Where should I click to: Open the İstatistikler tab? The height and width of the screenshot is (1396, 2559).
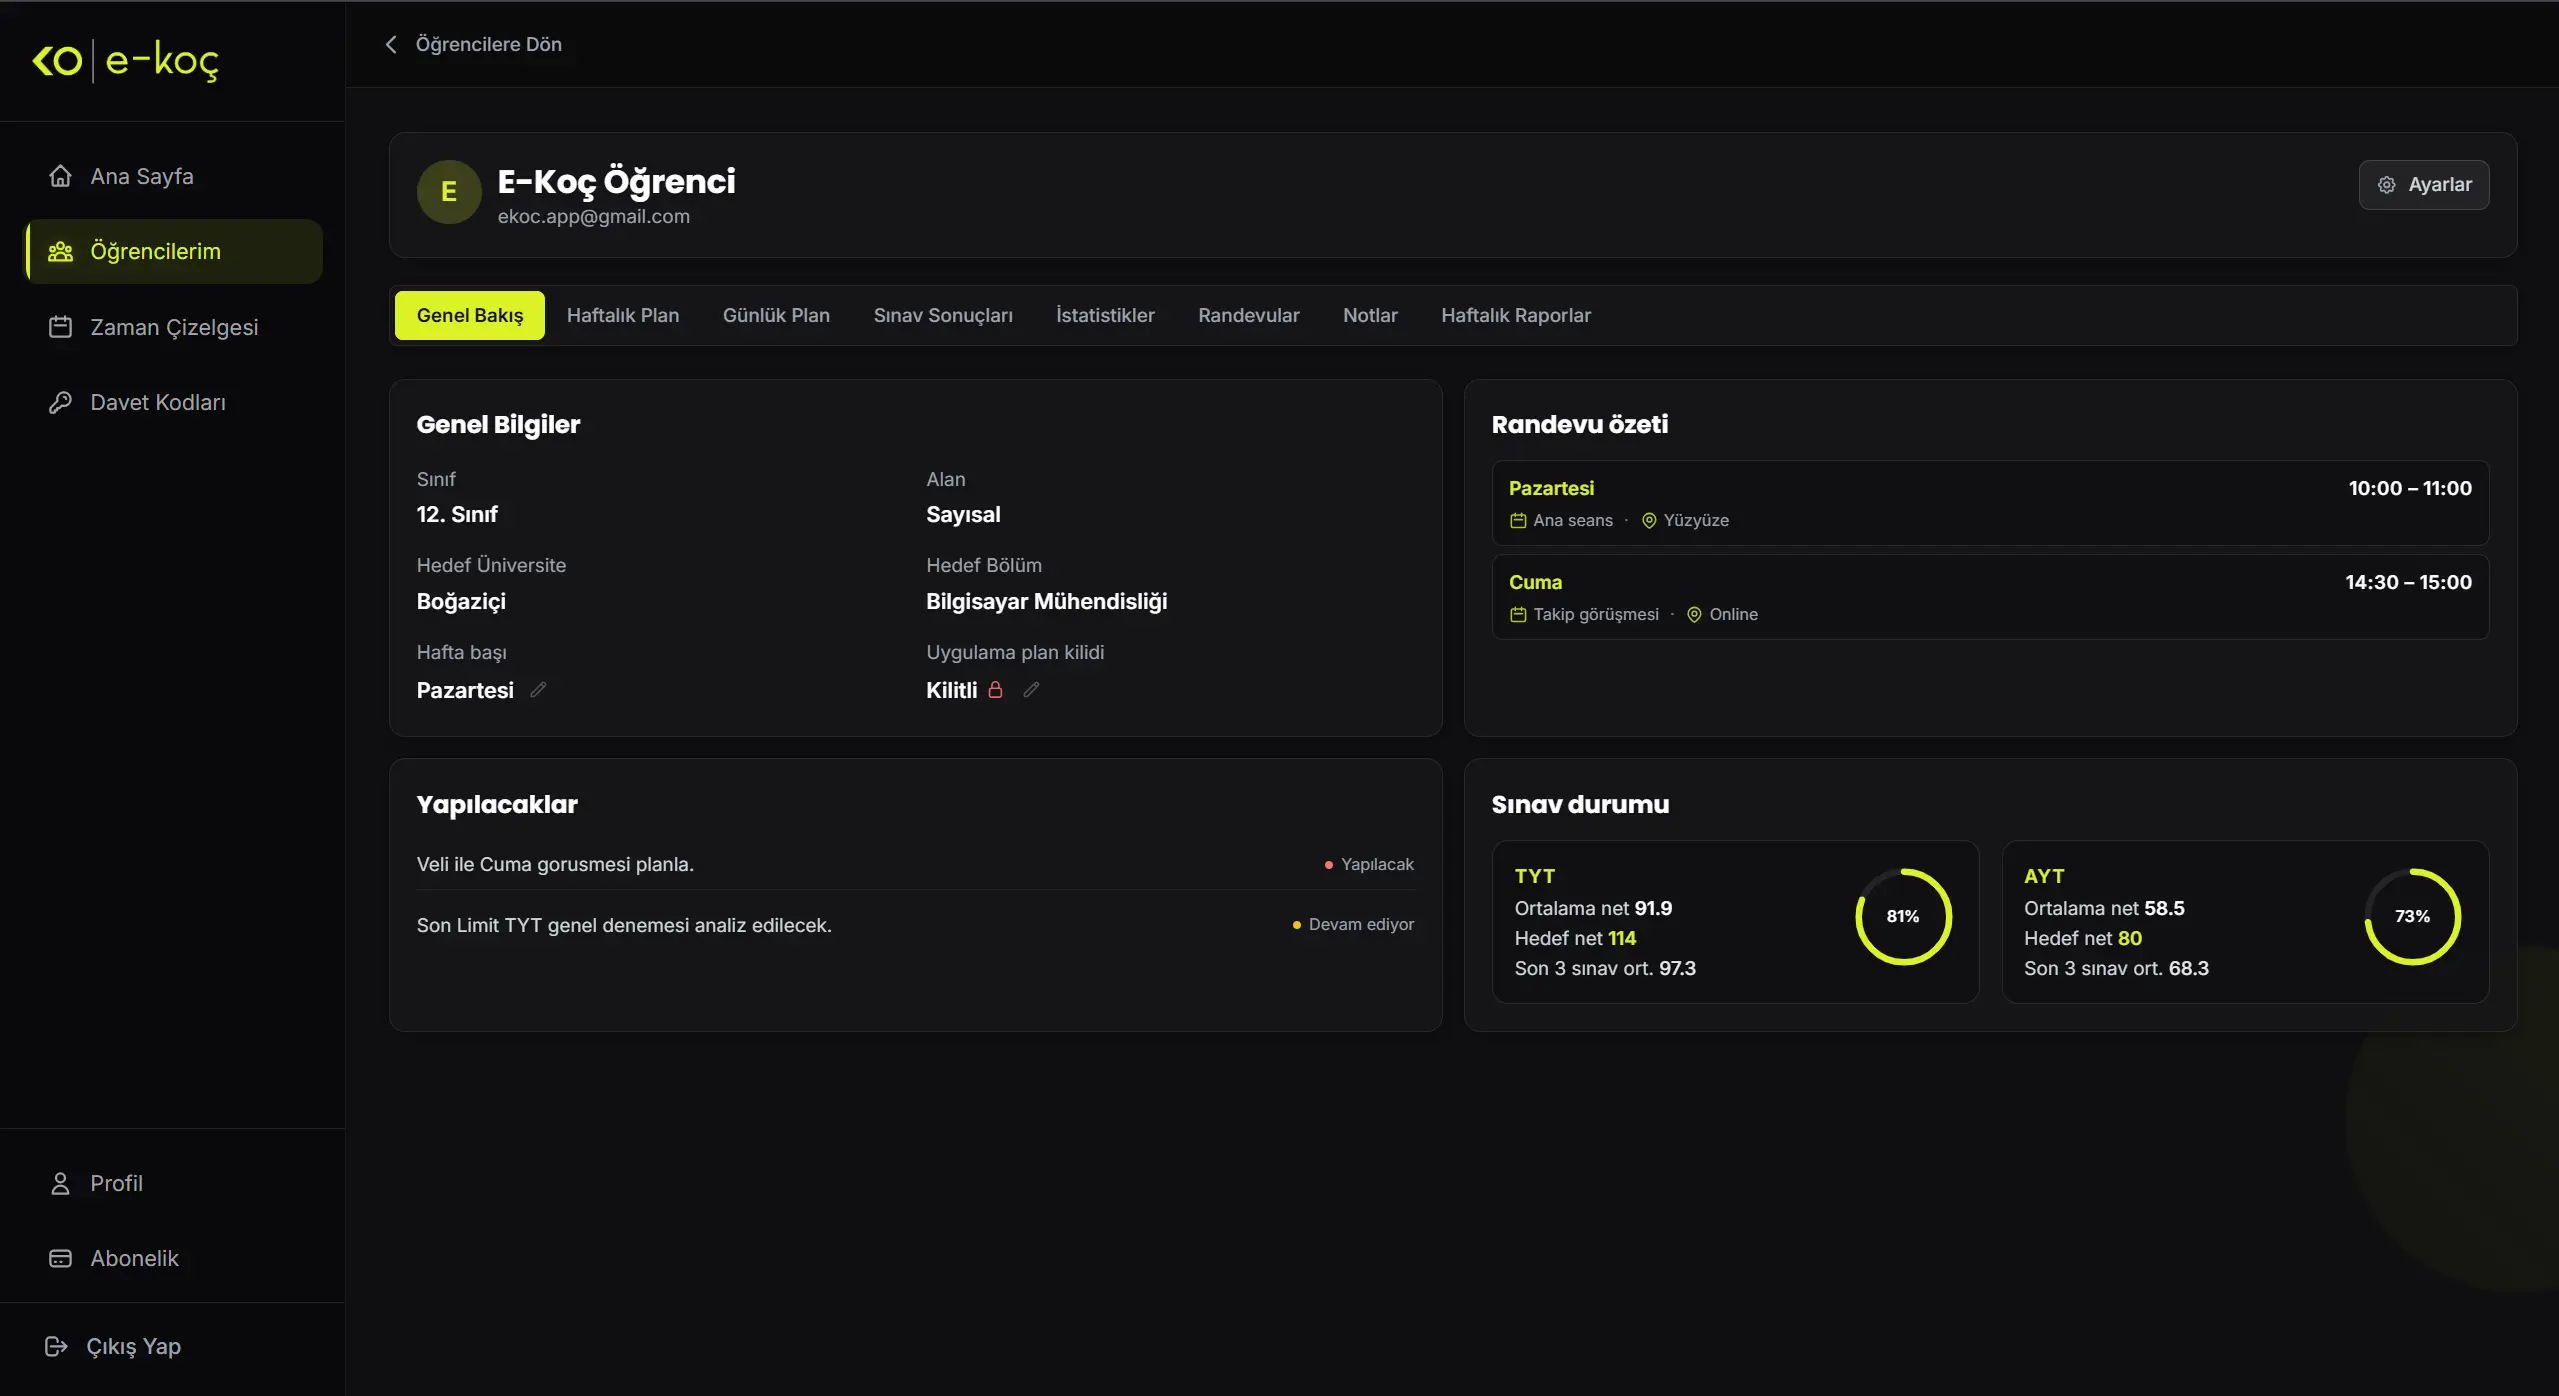tap(1105, 315)
